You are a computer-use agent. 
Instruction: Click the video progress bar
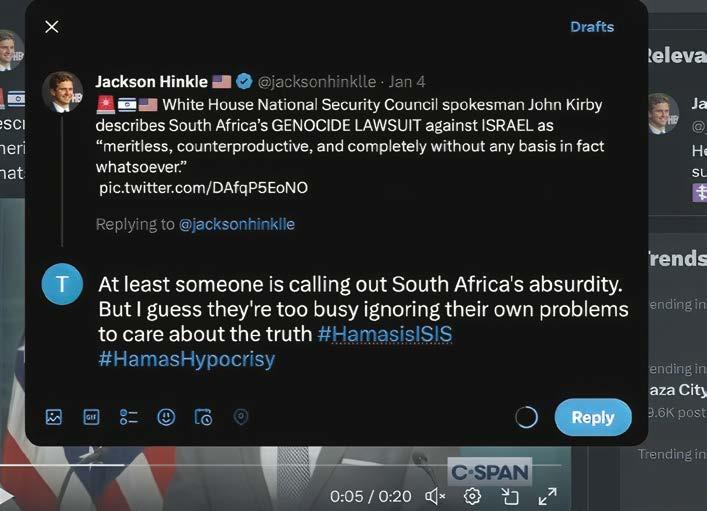pyautogui.click(x=280, y=464)
